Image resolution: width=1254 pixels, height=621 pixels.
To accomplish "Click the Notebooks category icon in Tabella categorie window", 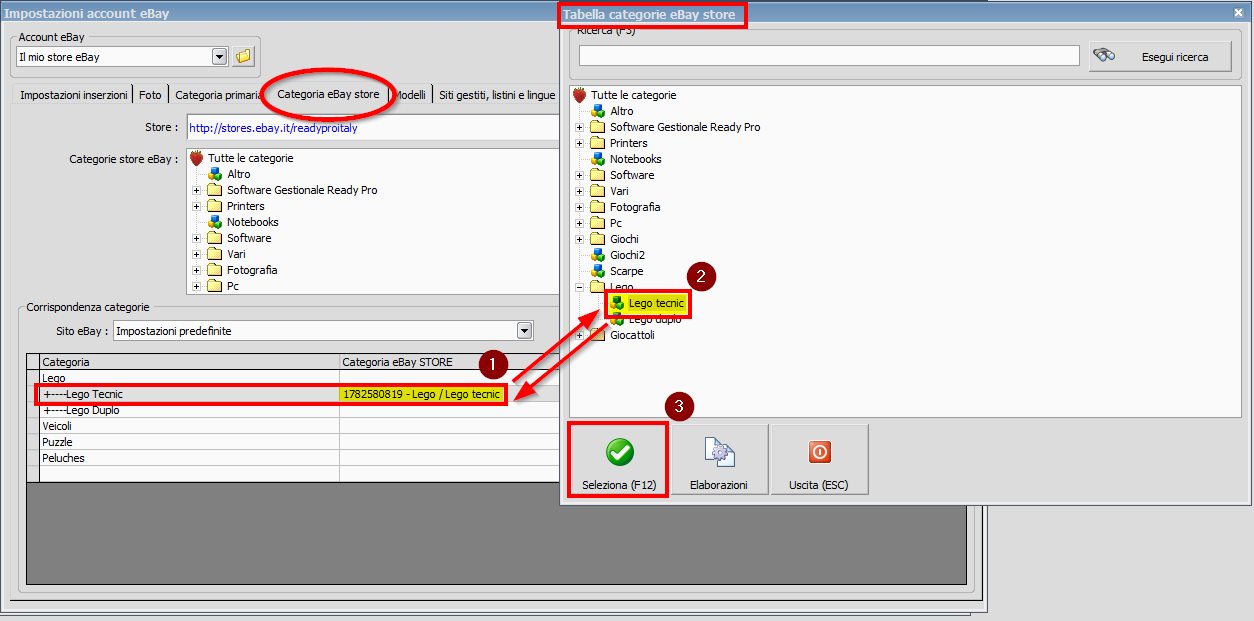I will coord(598,159).
